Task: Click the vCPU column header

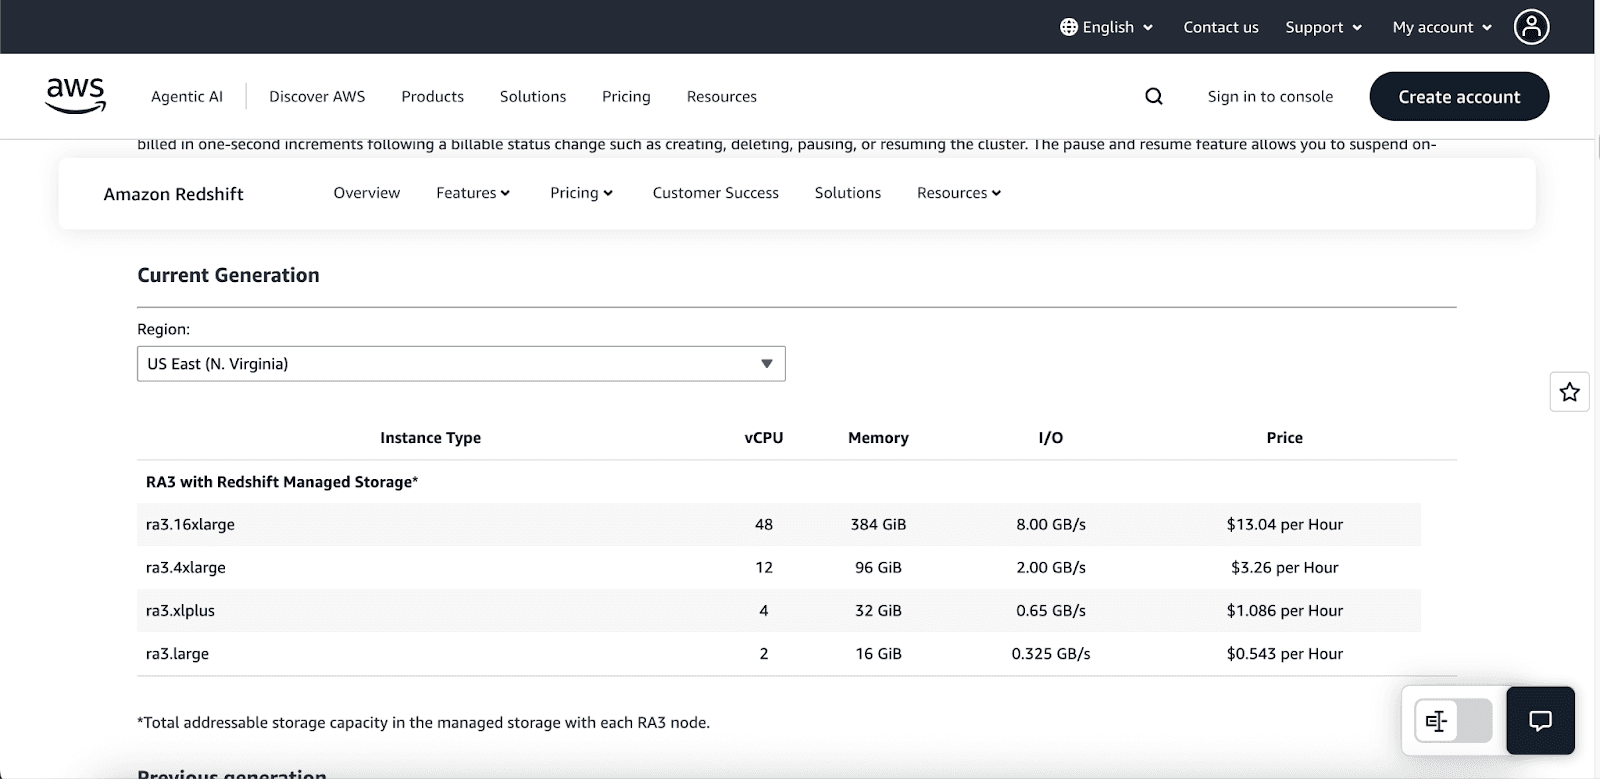Action: tap(764, 437)
